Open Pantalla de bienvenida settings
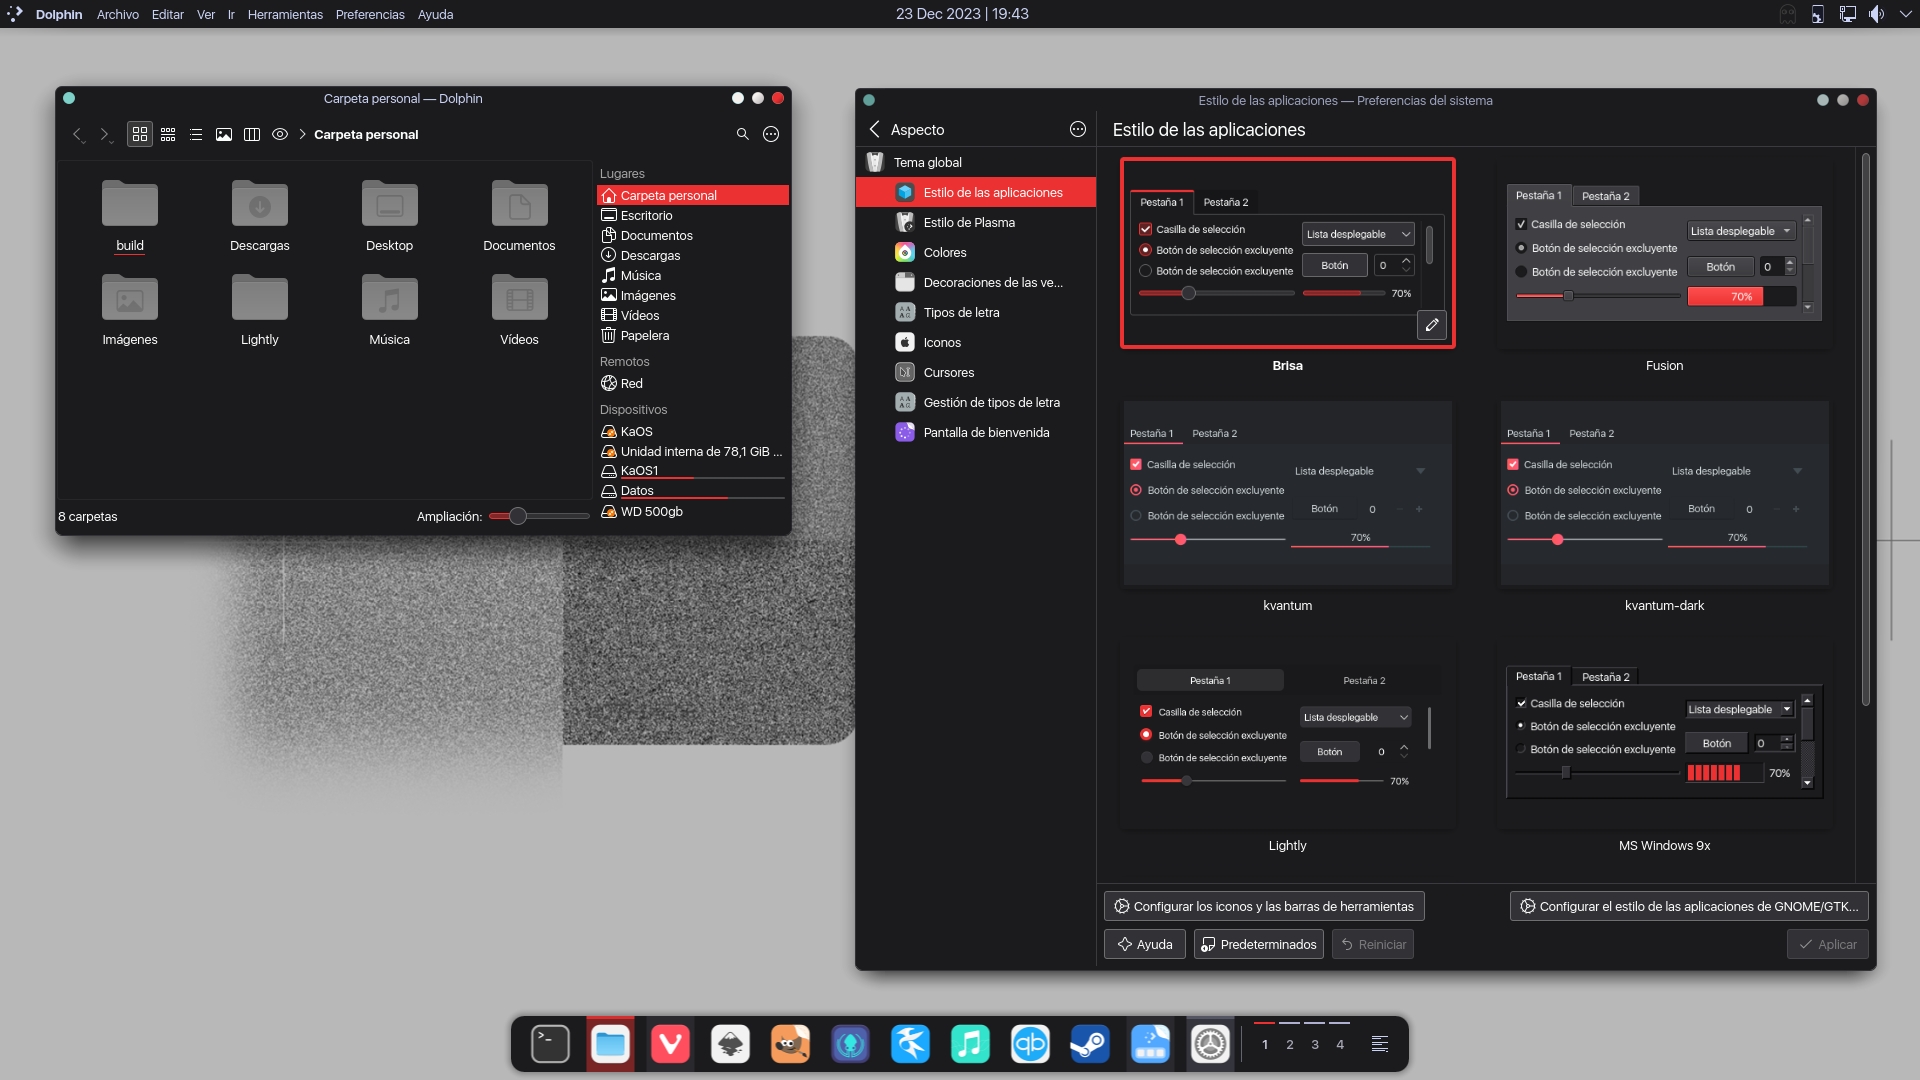The height and width of the screenshot is (1080, 1920). pyautogui.click(x=976, y=433)
